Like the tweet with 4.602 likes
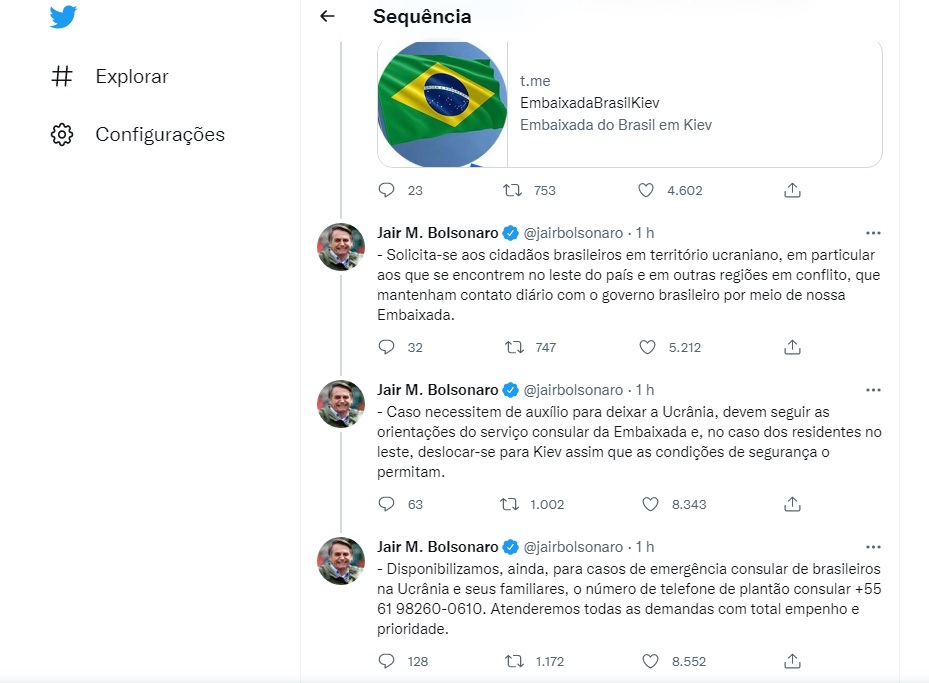The height and width of the screenshot is (683, 929). 646,190
